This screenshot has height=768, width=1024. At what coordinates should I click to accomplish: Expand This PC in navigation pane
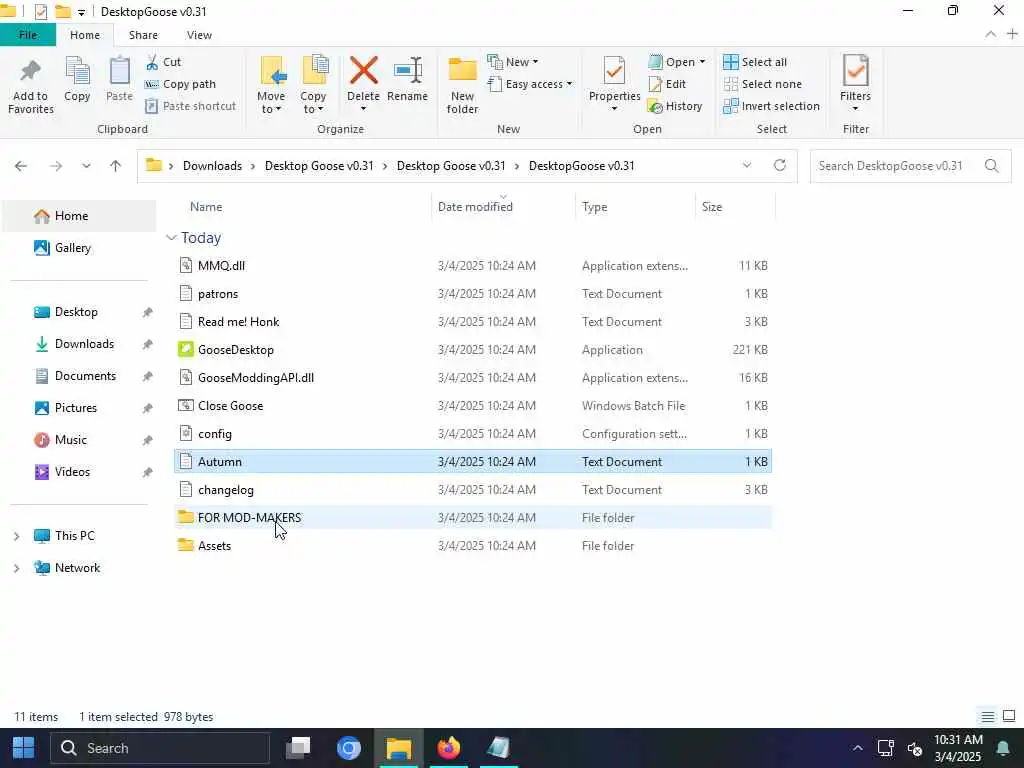tap(16, 536)
